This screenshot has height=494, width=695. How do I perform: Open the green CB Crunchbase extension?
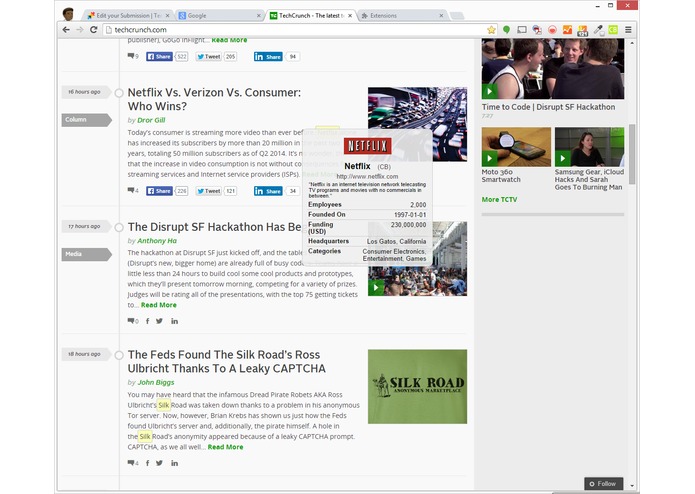[x=613, y=30]
